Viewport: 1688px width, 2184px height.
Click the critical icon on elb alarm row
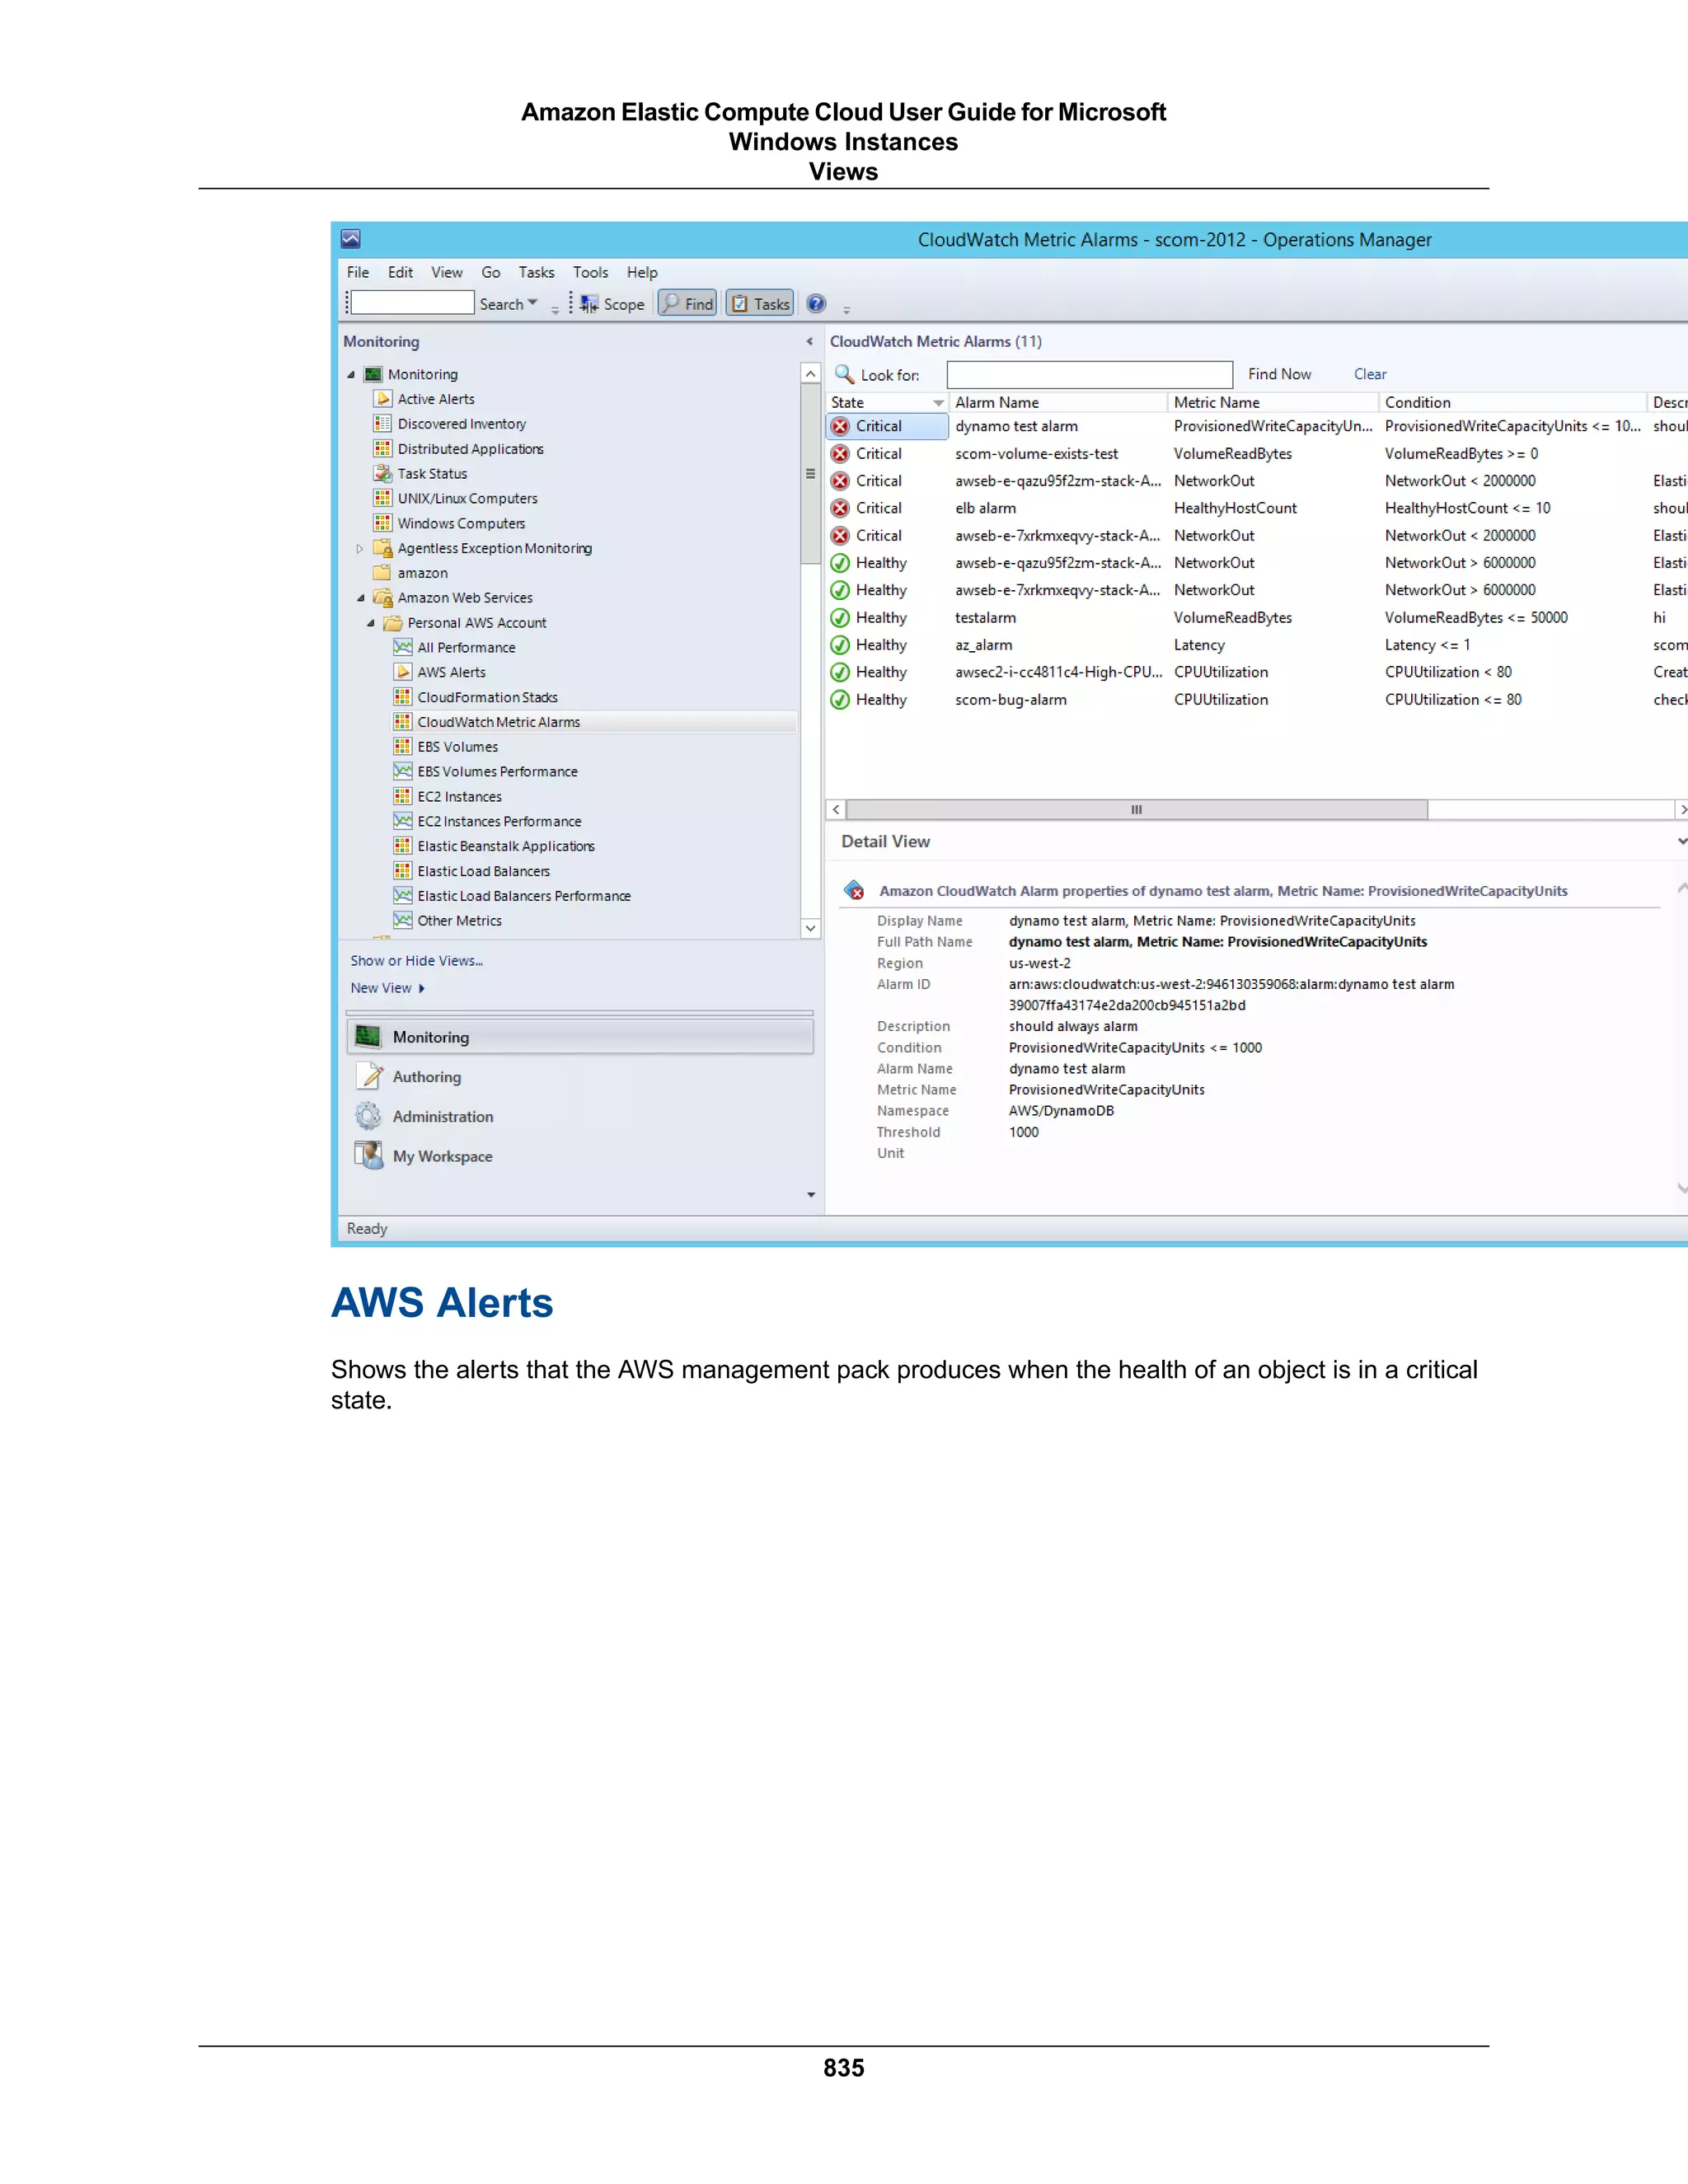pos(840,508)
